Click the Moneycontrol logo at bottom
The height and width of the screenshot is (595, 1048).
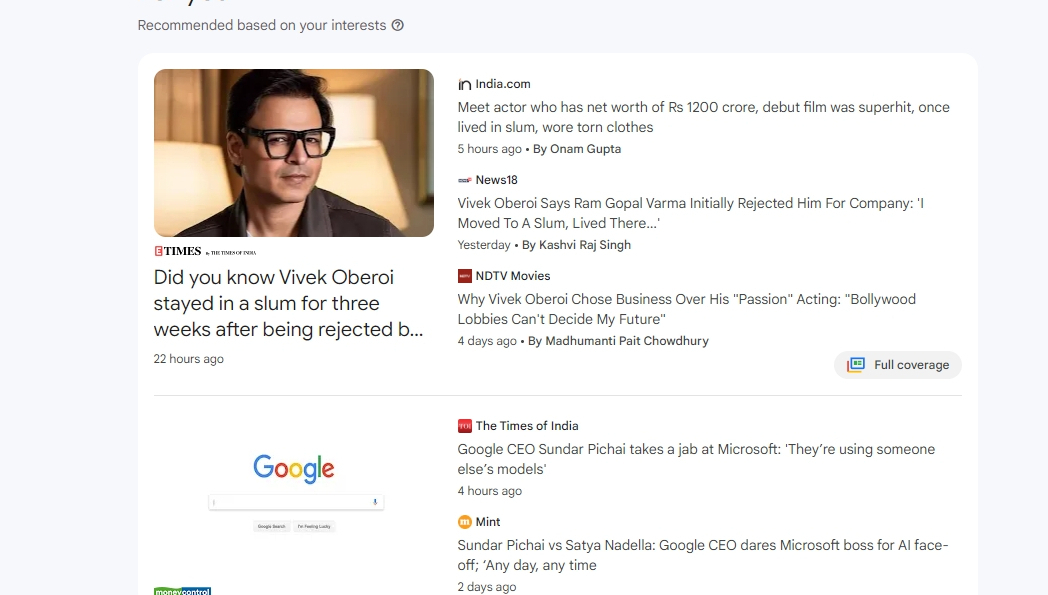point(182,591)
